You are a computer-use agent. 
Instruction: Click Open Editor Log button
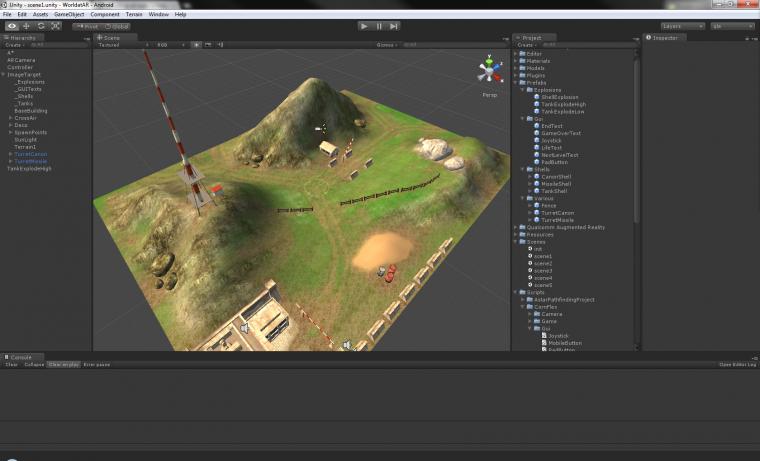pyautogui.click(x=737, y=365)
